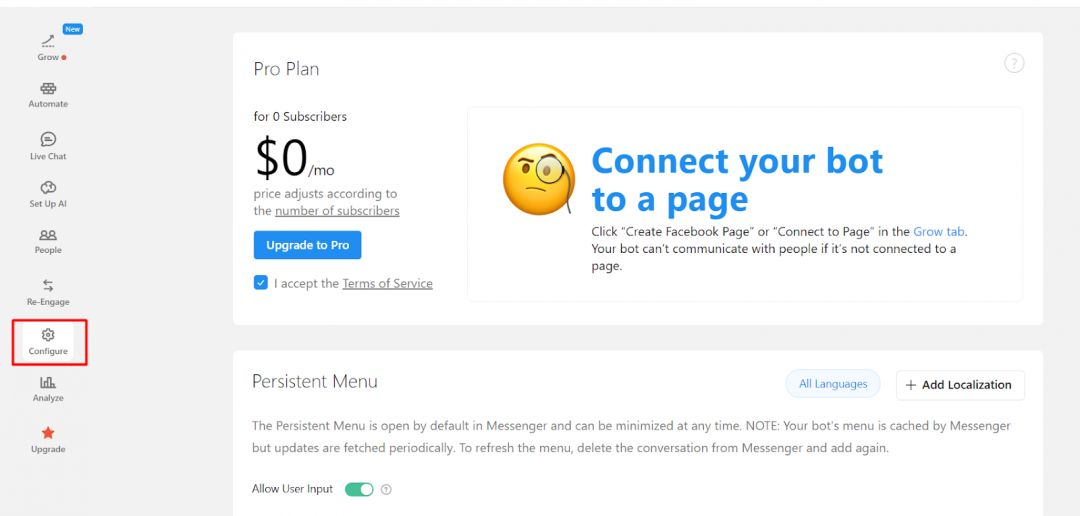
Task: Open the Terms of Service link
Action: pos(387,284)
